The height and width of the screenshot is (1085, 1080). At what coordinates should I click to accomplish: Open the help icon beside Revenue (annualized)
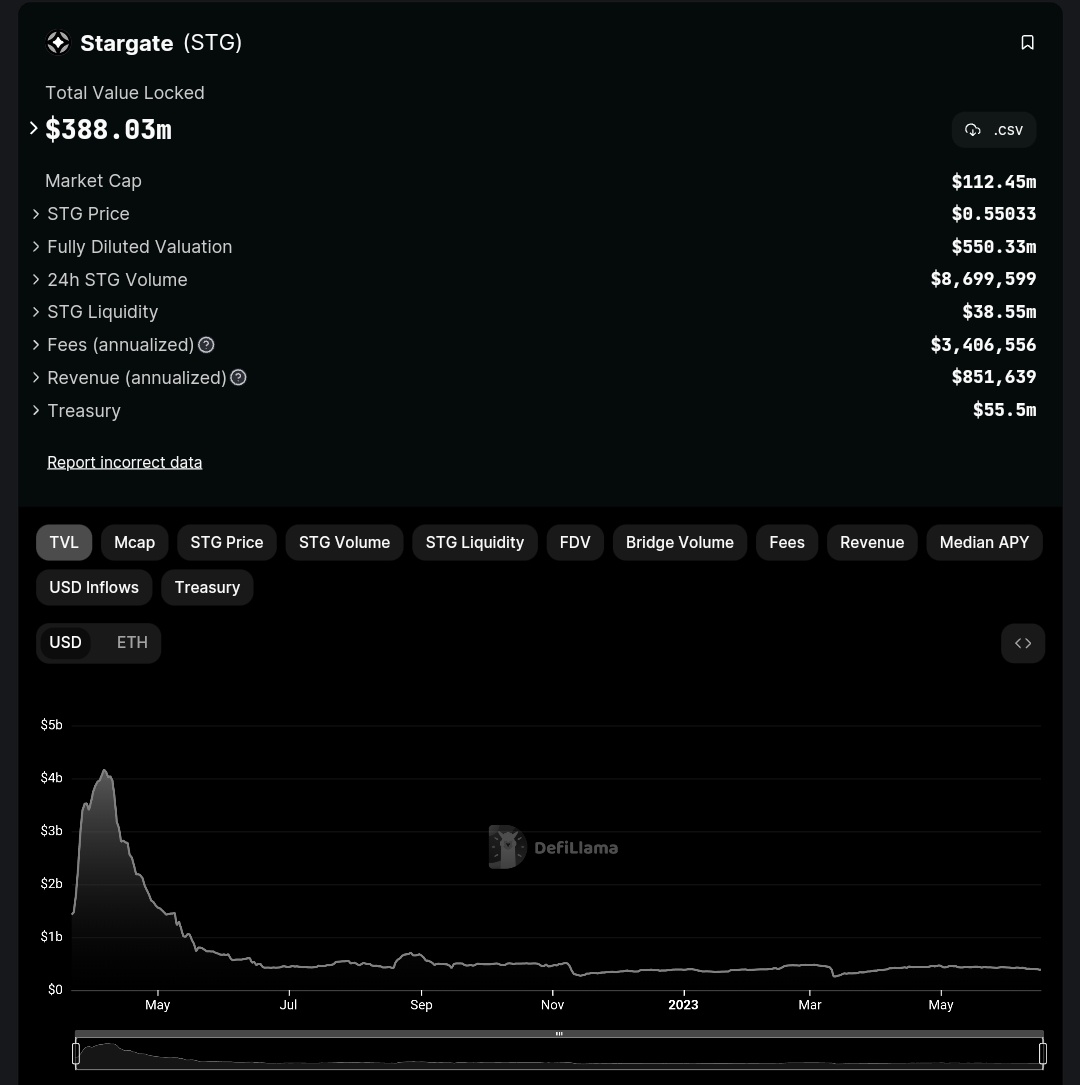(238, 378)
